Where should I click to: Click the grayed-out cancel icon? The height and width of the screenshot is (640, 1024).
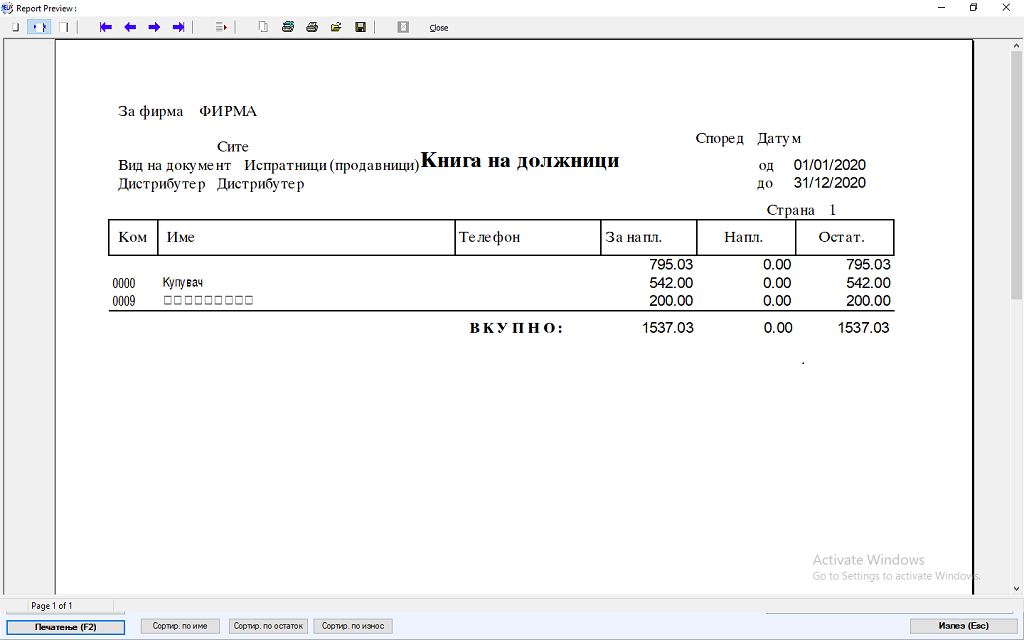[403, 27]
